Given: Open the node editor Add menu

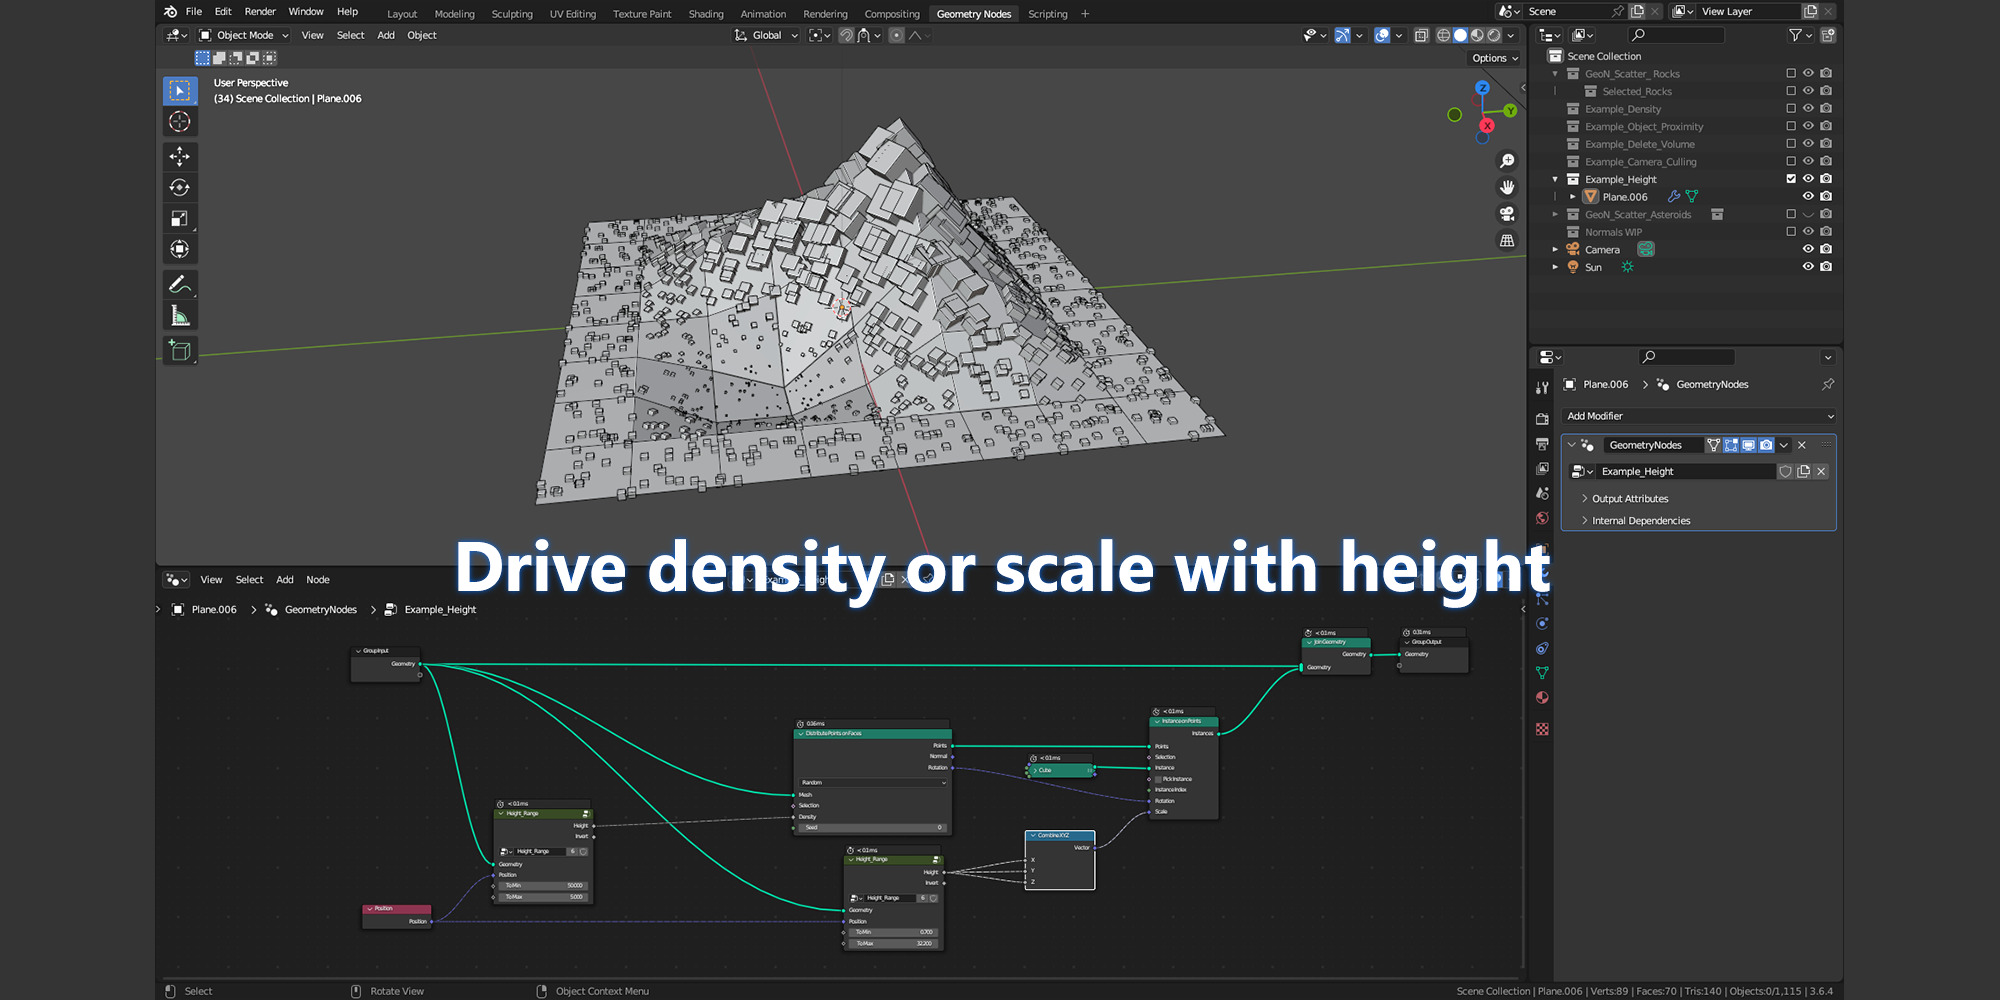Looking at the screenshot, I should (x=285, y=580).
